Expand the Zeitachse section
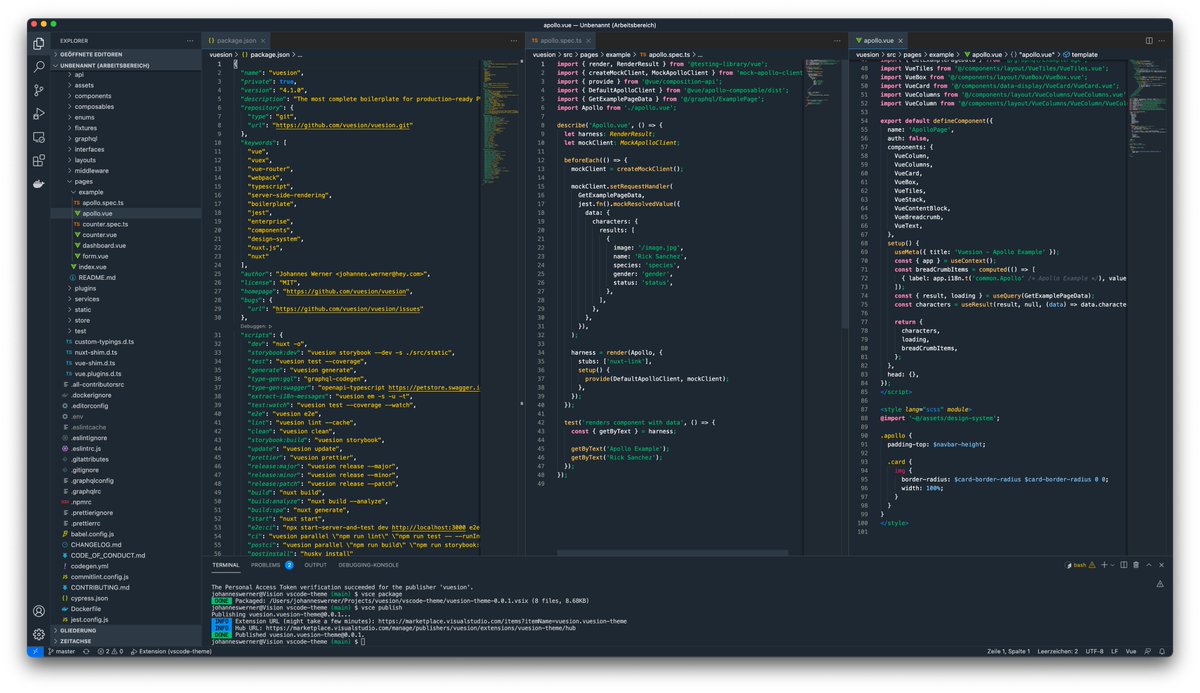The height and width of the screenshot is (693, 1200). tap(126, 641)
